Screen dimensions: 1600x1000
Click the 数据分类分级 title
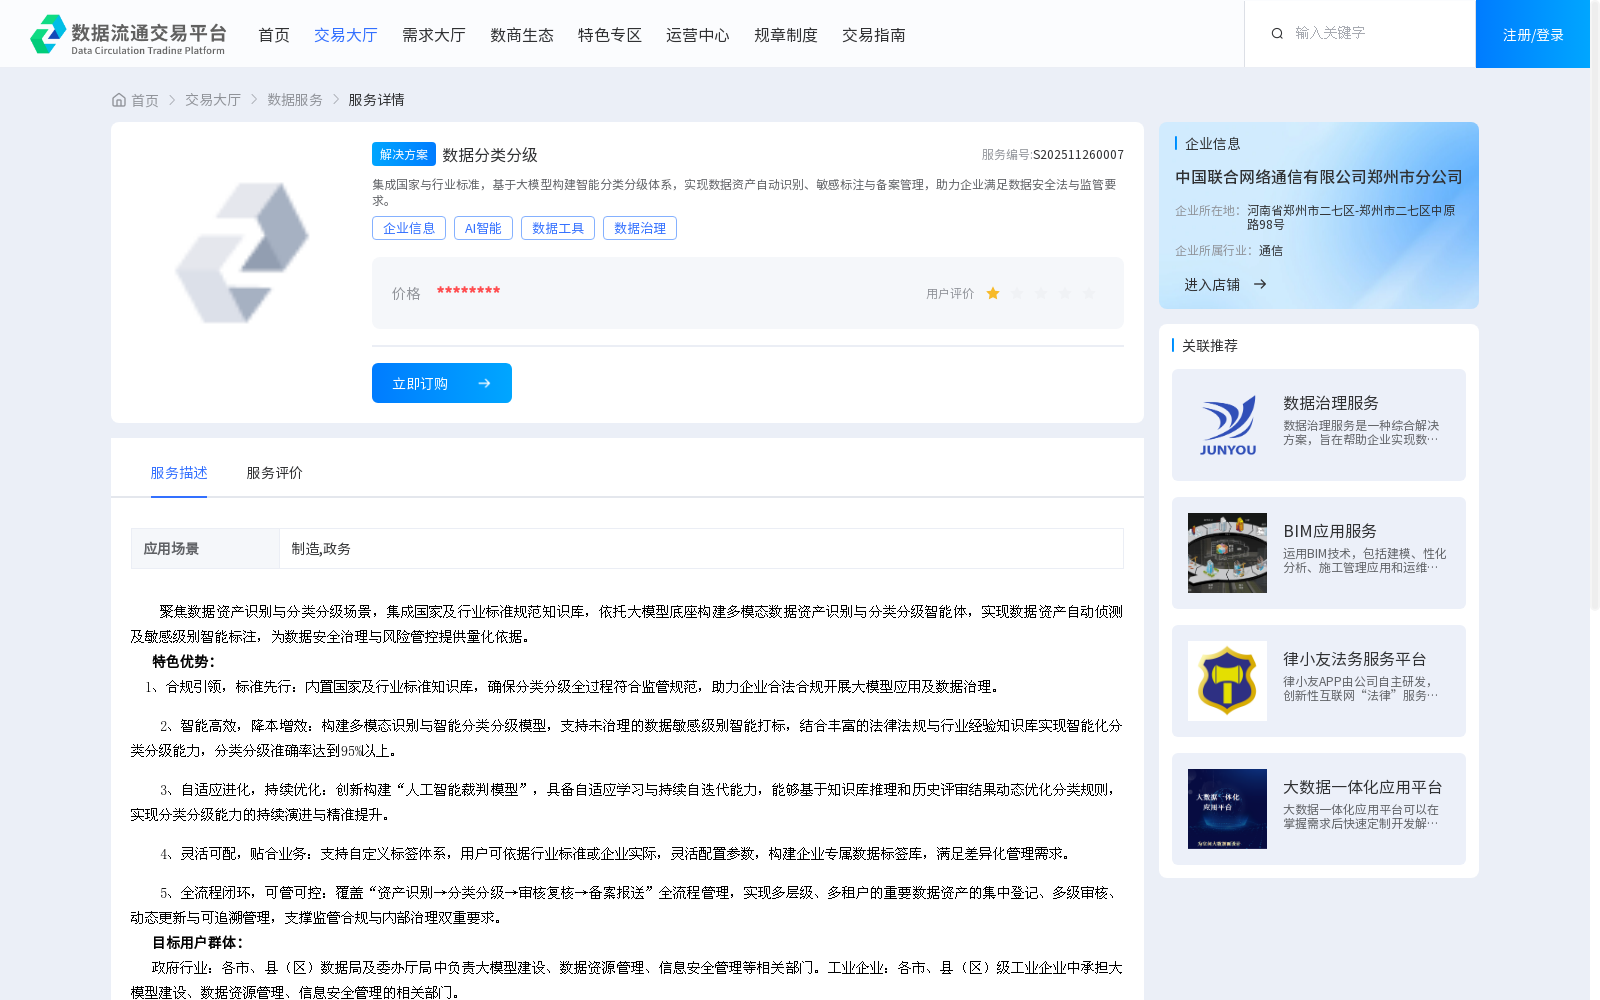click(x=490, y=155)
